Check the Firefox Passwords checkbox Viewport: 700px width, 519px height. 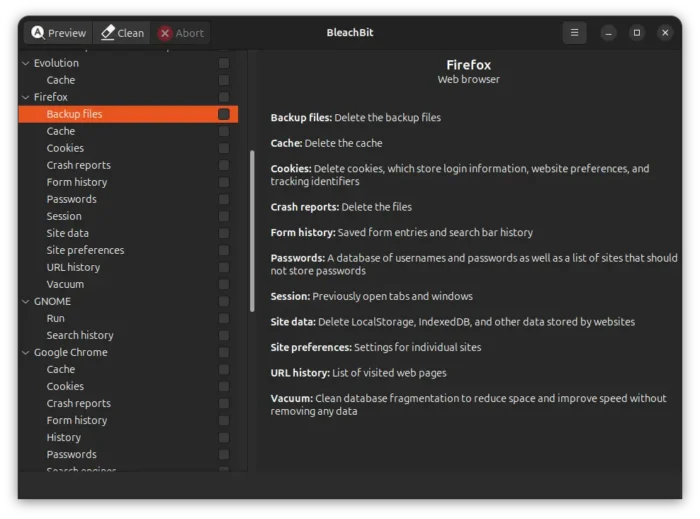point(224,199)
